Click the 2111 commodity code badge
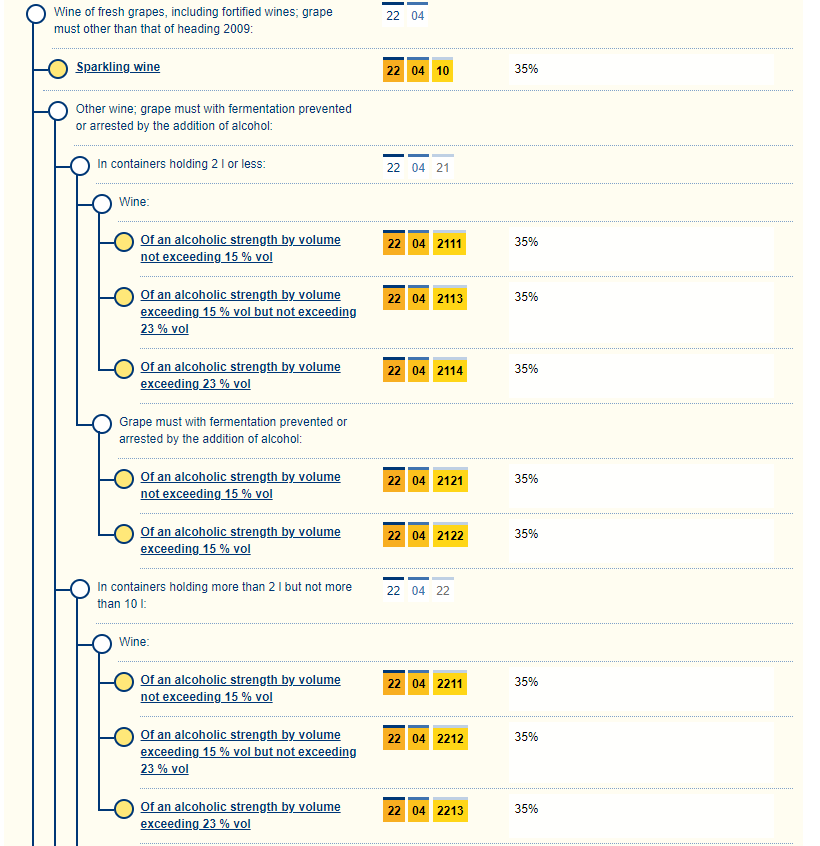Image resolution: width=820 pixels, height=846 pixels. (450, 244)
